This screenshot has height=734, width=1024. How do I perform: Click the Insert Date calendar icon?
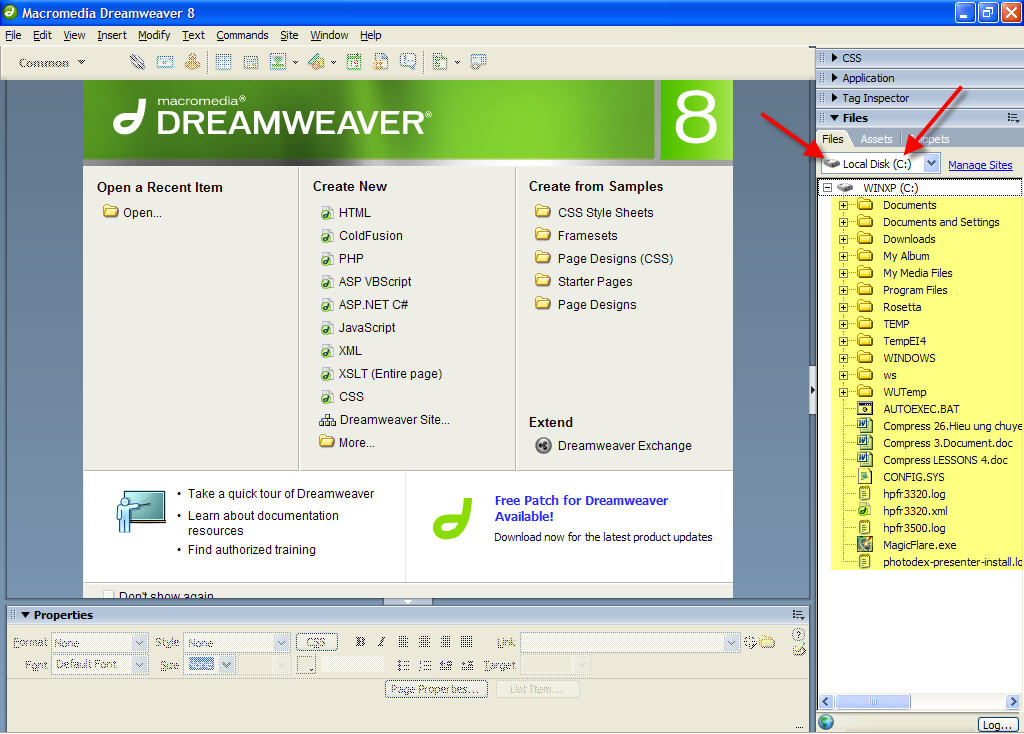(354, 62)
